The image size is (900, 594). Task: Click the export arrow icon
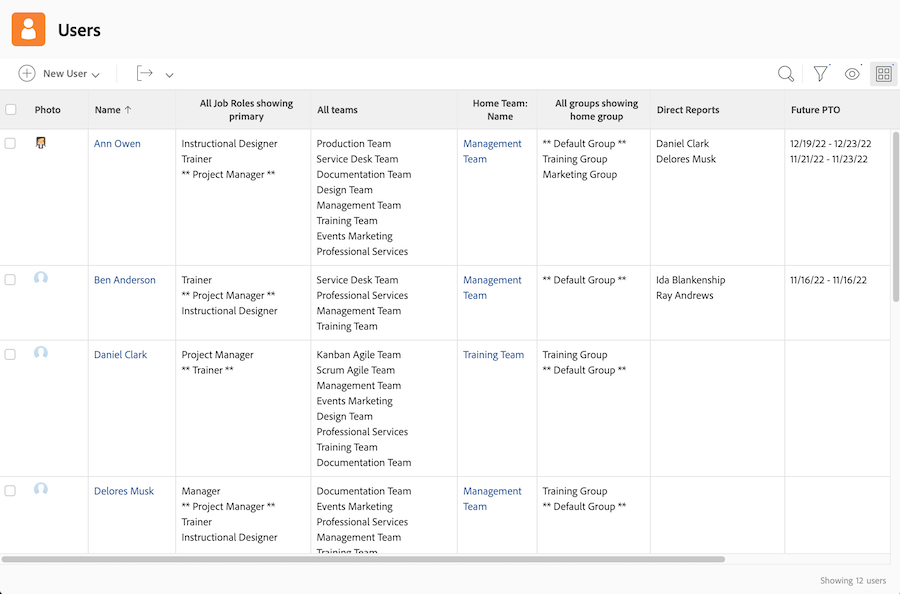click(145, 73)
